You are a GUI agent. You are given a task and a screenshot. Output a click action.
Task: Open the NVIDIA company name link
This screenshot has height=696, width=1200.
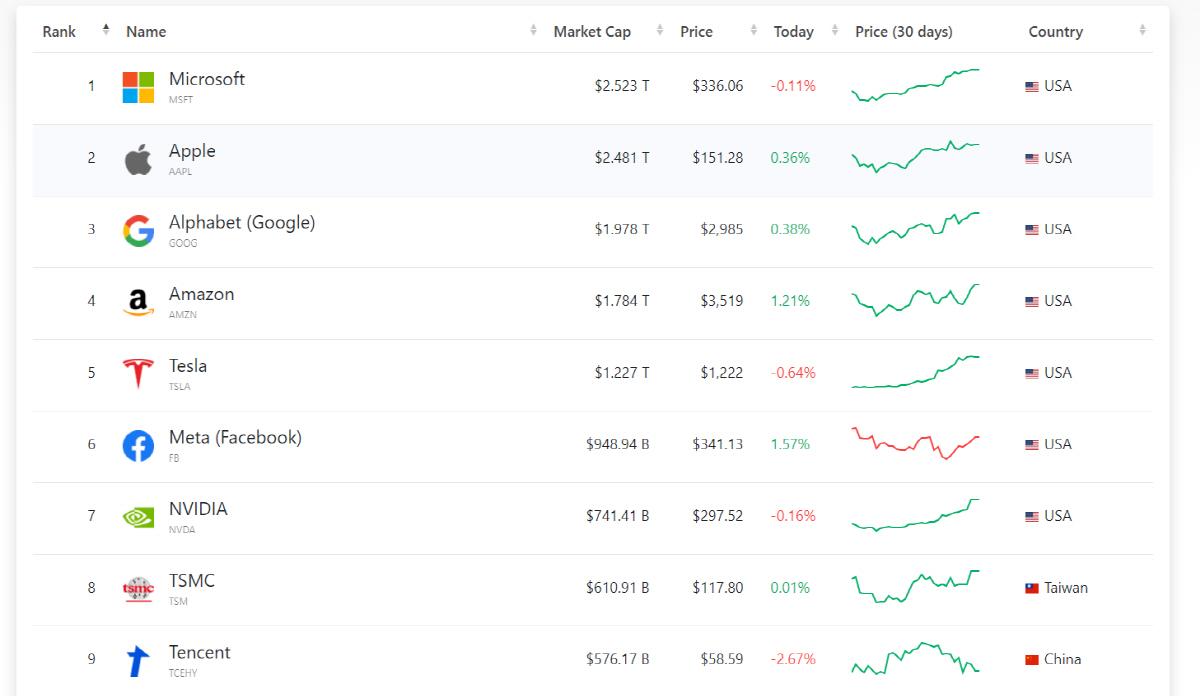point(198,509)
